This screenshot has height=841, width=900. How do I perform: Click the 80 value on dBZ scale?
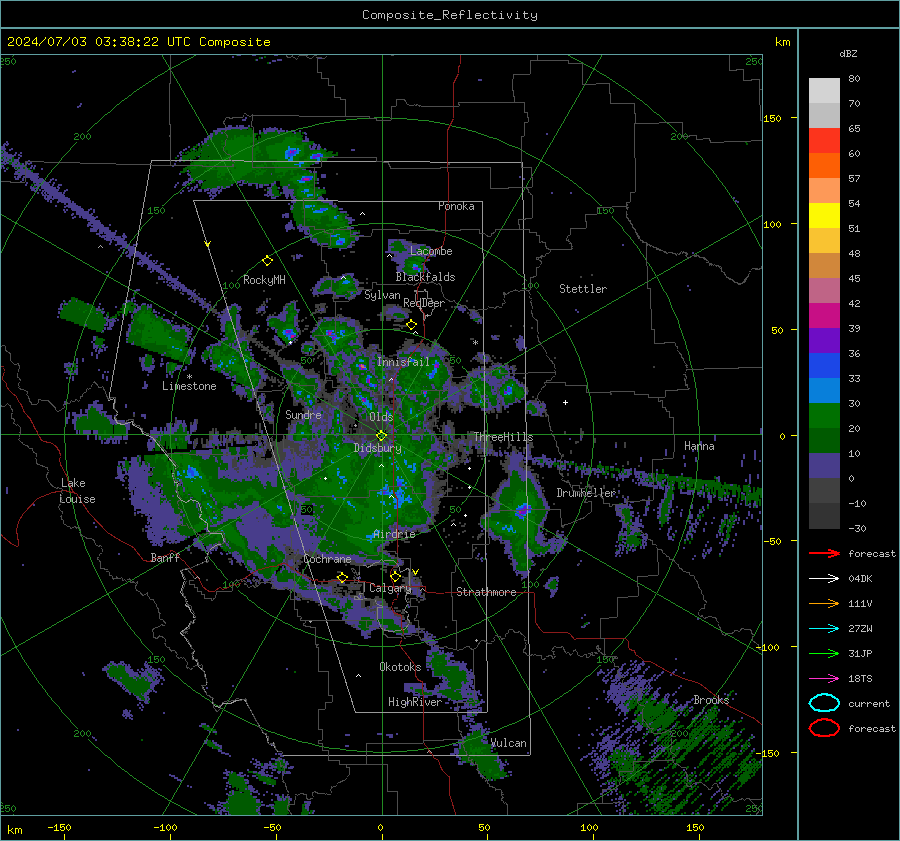pyautogui.click(x=854, y=79)
